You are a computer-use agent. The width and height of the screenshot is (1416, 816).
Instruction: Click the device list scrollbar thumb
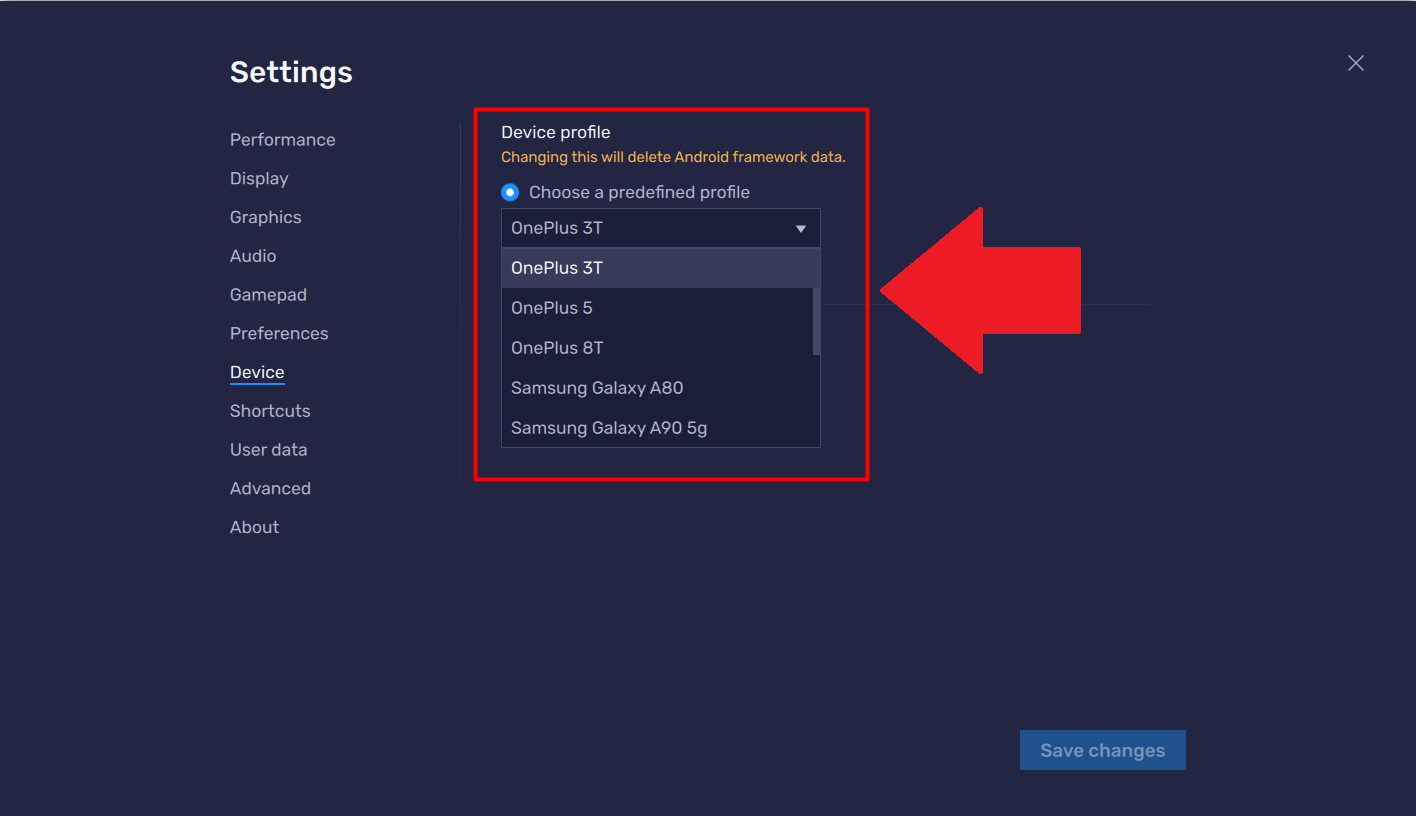(816, 321)
